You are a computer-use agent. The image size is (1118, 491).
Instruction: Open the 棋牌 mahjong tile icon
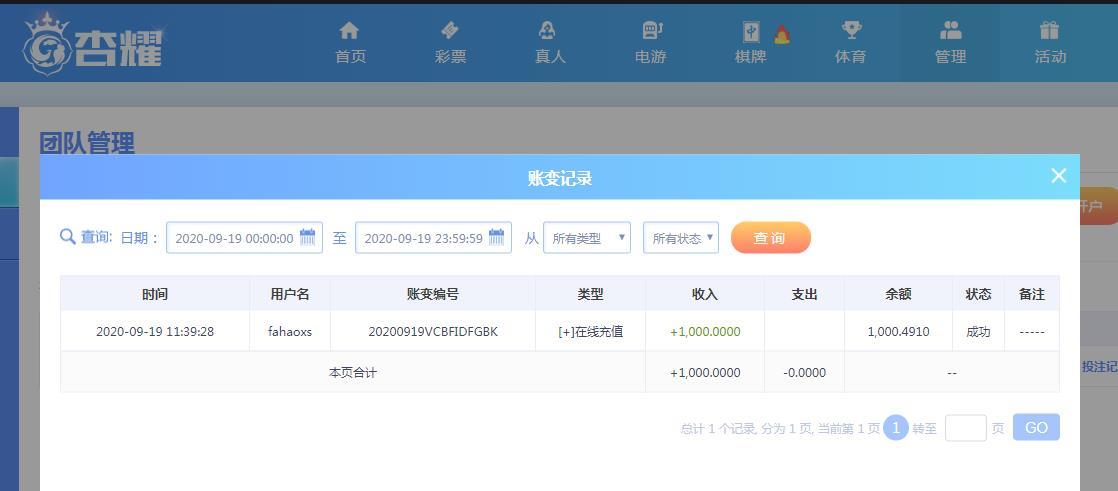[751, 31]
